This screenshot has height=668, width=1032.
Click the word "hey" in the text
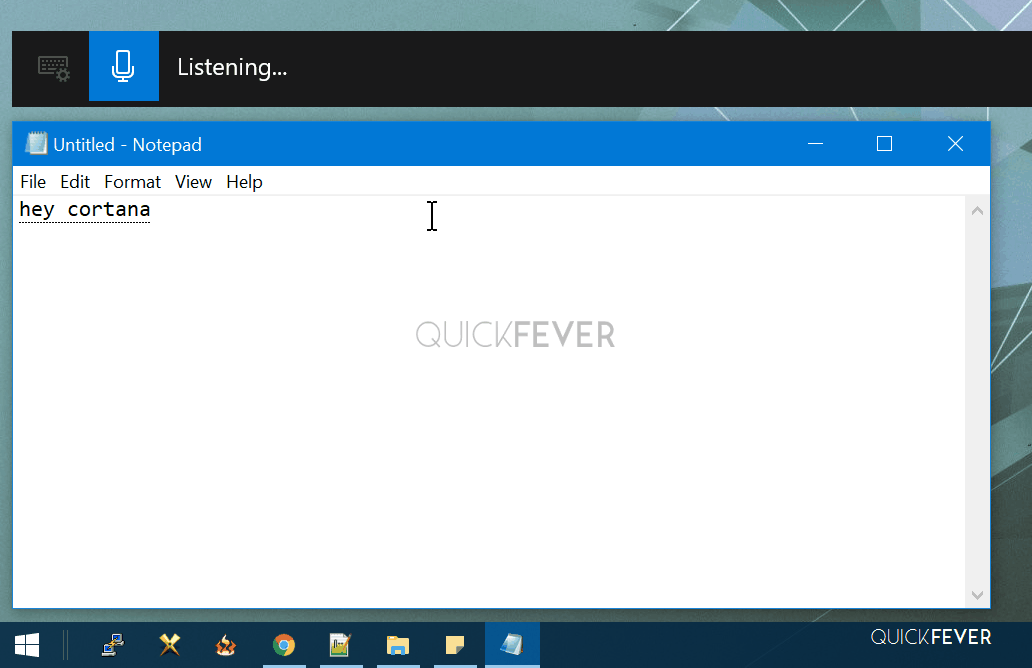click(x=36, y=209)
